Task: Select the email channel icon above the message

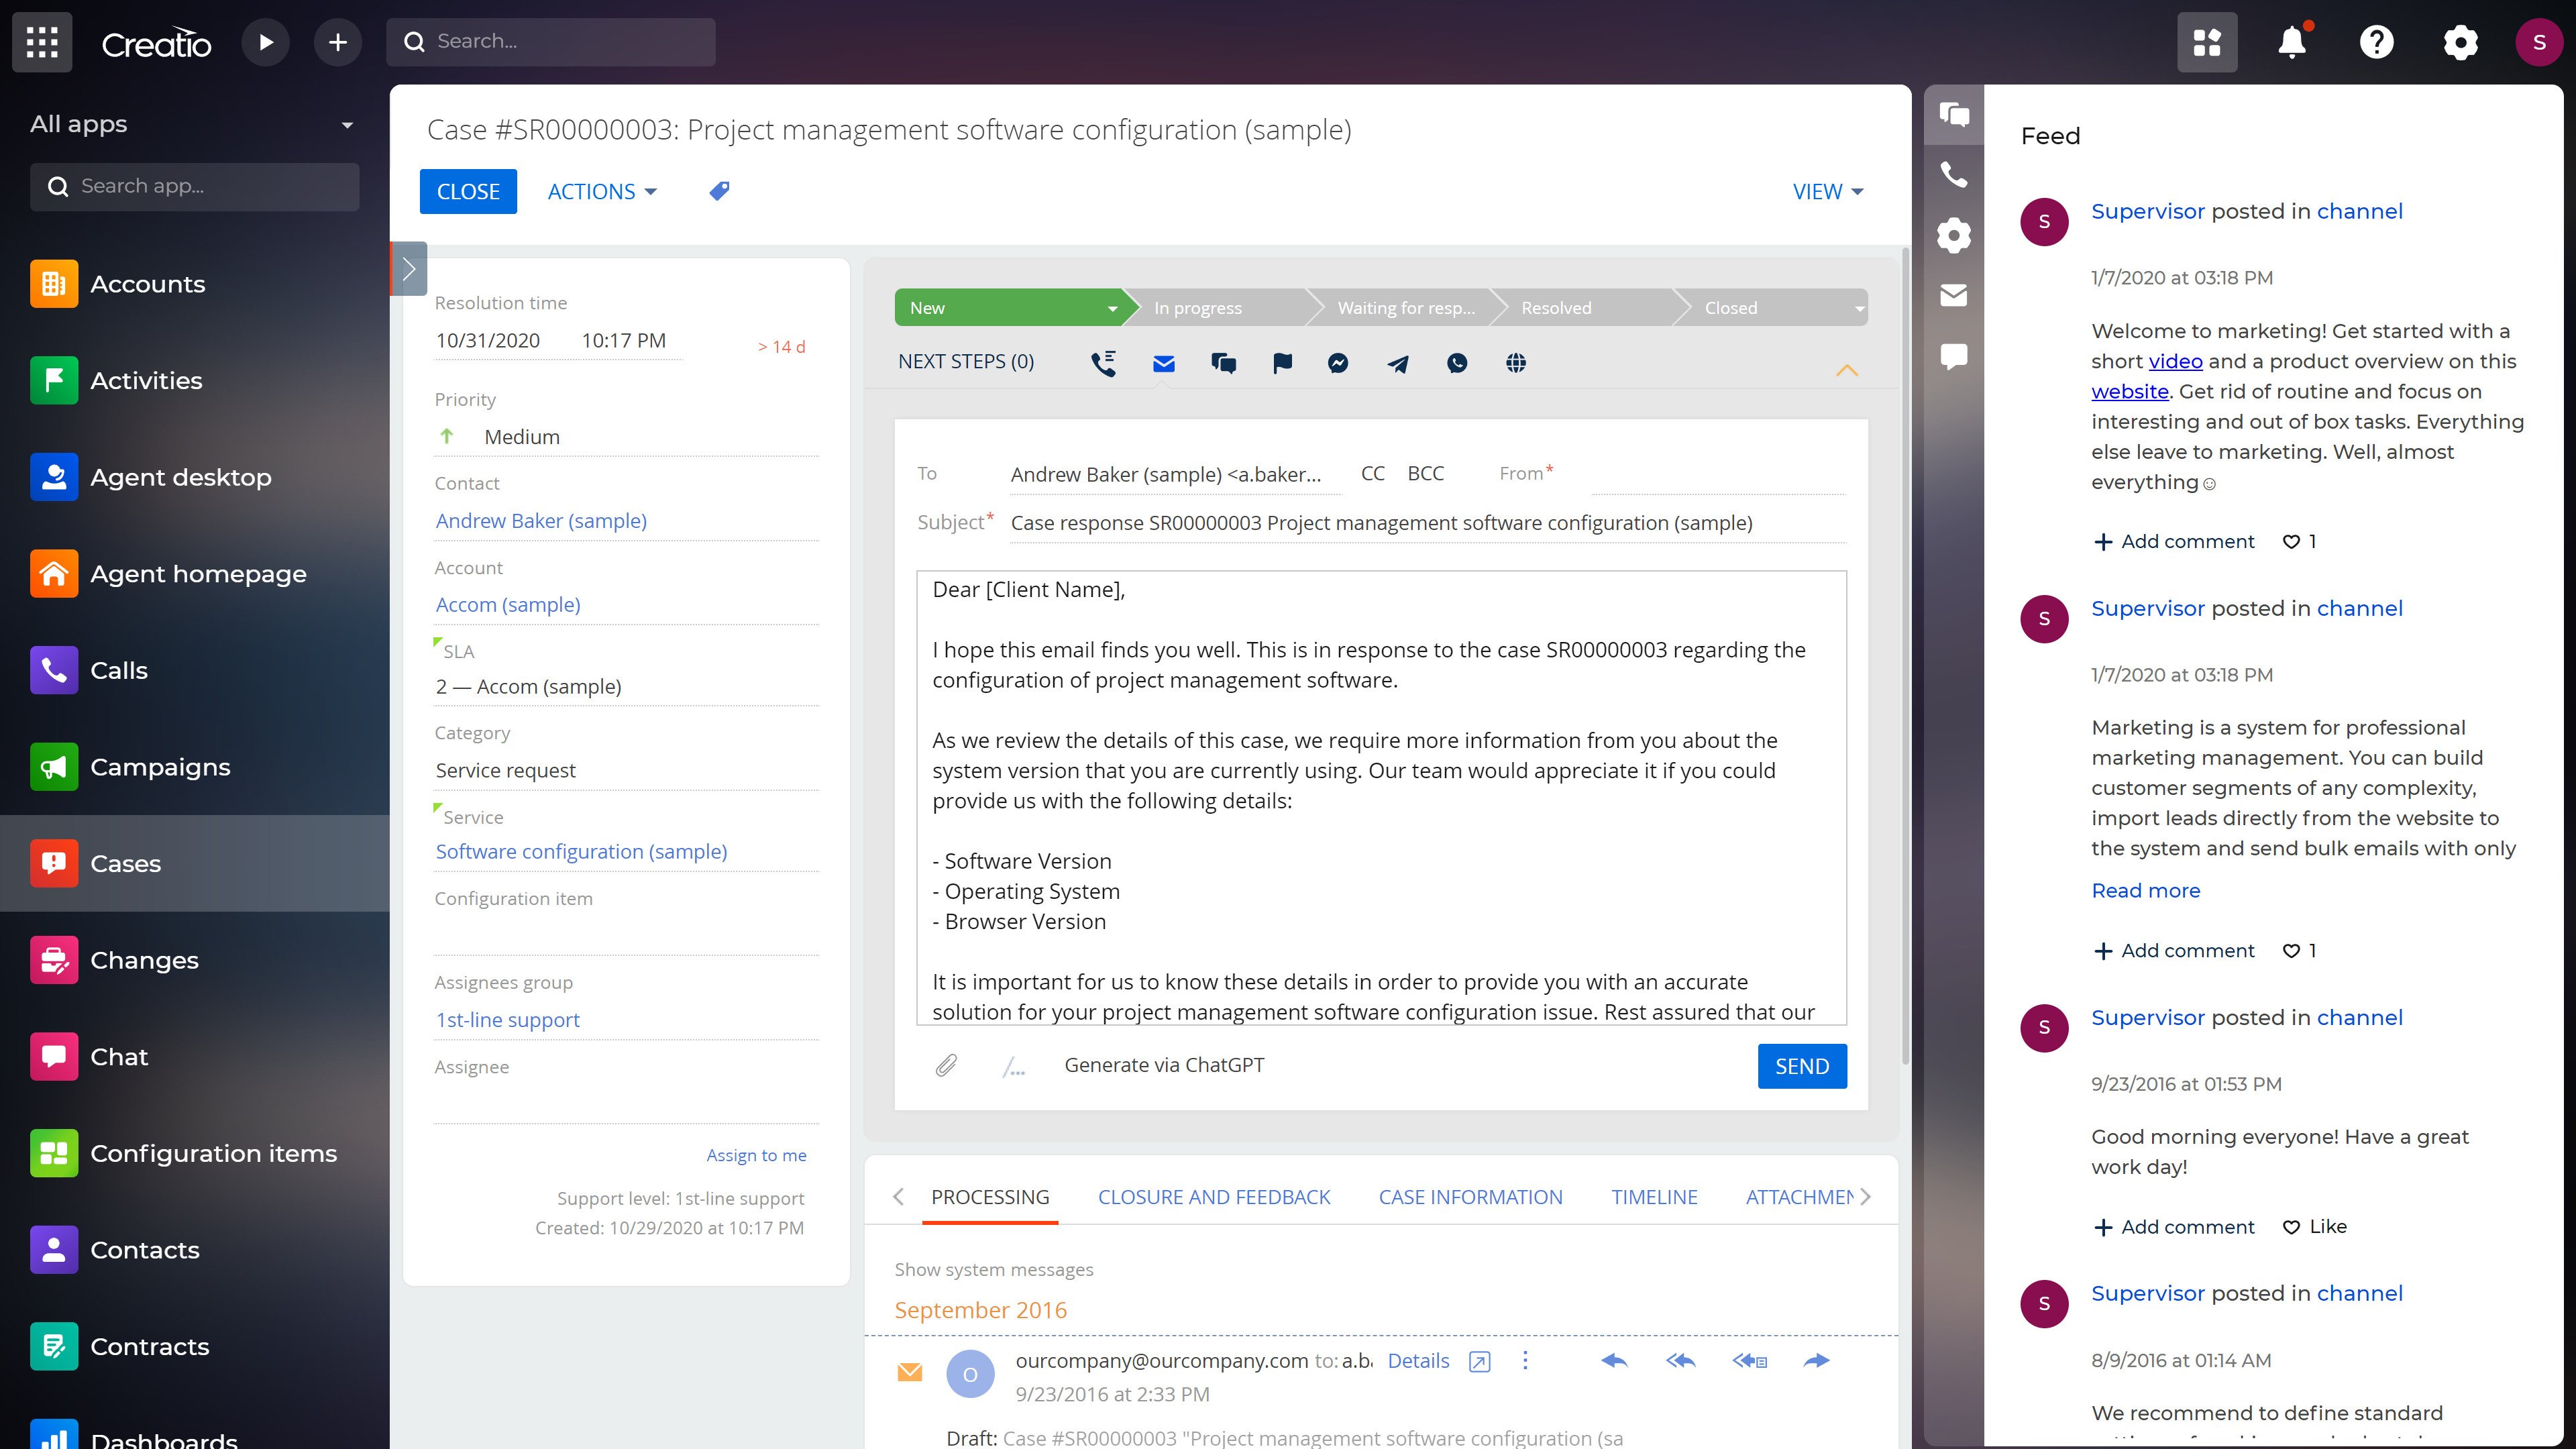Action: pos(1163,363)
